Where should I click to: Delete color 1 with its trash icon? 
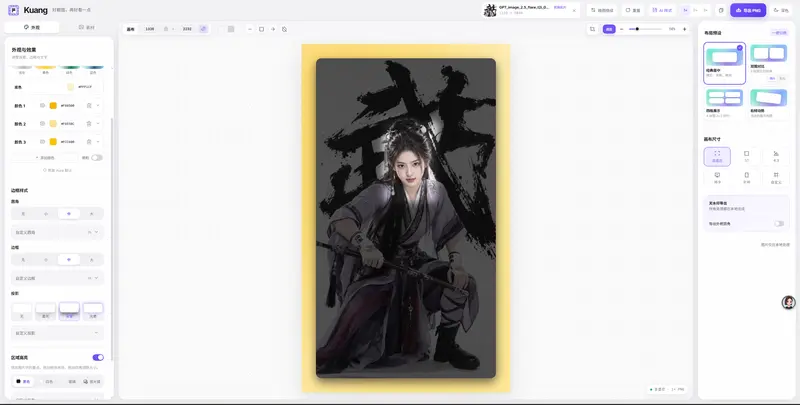point(89,106)
